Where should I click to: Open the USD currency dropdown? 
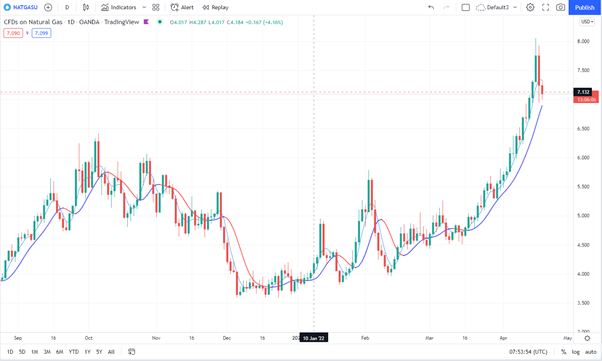click(x=587, y=22)
